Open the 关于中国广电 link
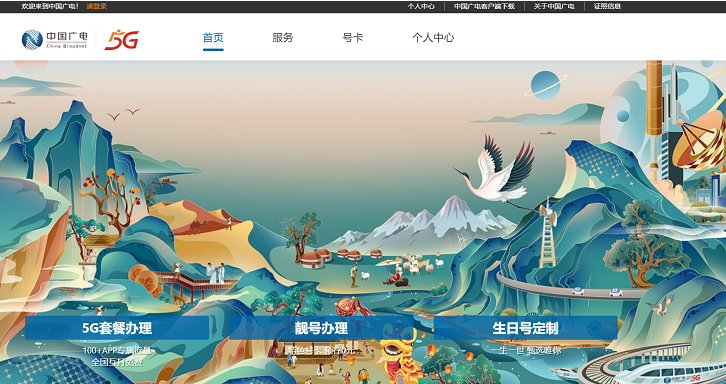The image size is (726, 384). 554,6
